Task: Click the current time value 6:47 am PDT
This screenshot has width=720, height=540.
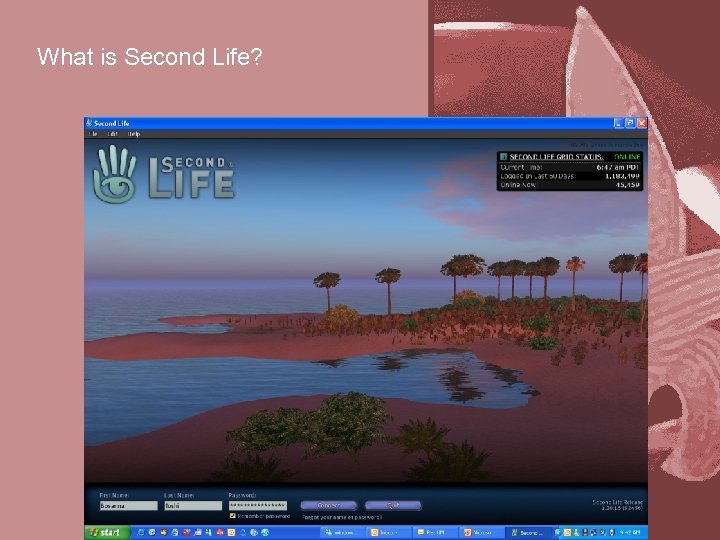Action: tap(618, 168)
